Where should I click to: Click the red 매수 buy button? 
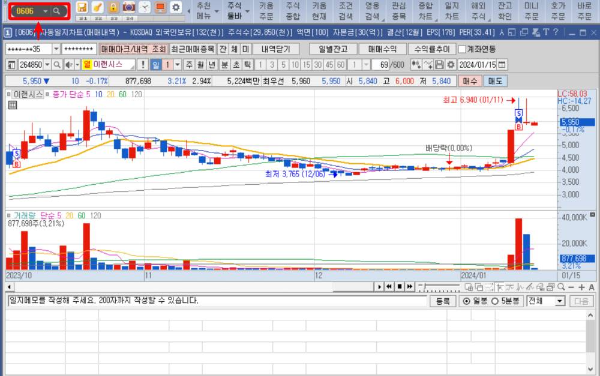pyautogui.click(x=470, y=81)
